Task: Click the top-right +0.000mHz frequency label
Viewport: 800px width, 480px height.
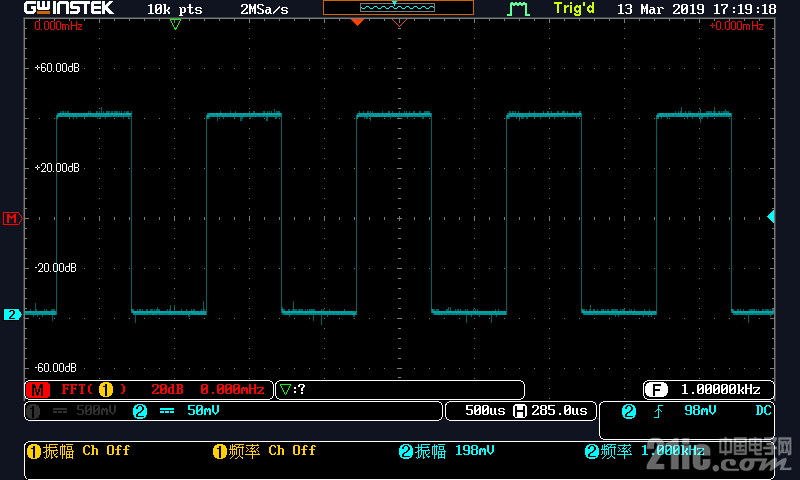Action: (736, 26)
